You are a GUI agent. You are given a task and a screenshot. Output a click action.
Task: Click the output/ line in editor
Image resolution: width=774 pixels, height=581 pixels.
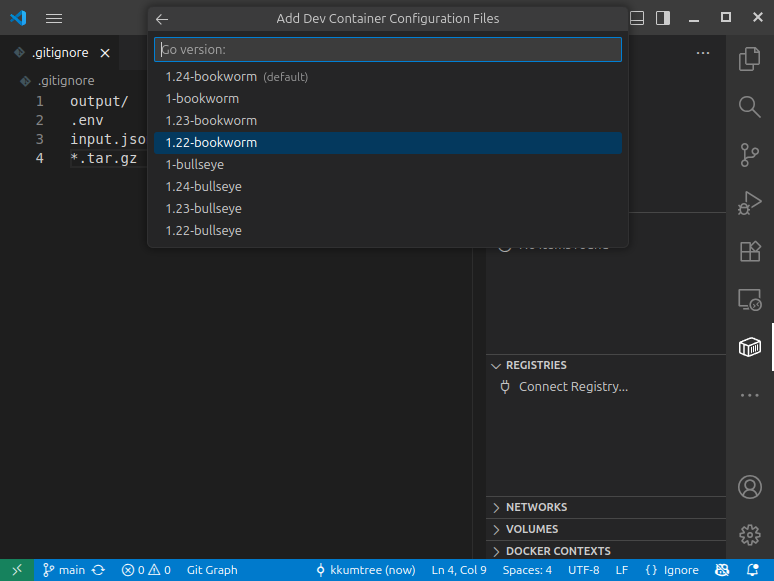tap(99, 101)
